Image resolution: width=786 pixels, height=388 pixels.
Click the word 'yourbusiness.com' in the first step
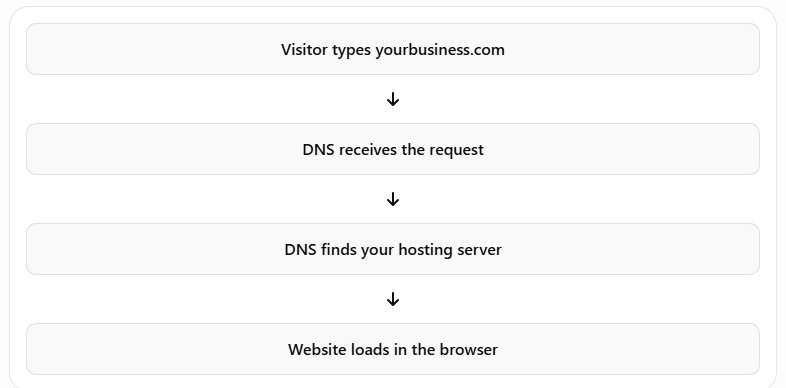tap(440, 50)
